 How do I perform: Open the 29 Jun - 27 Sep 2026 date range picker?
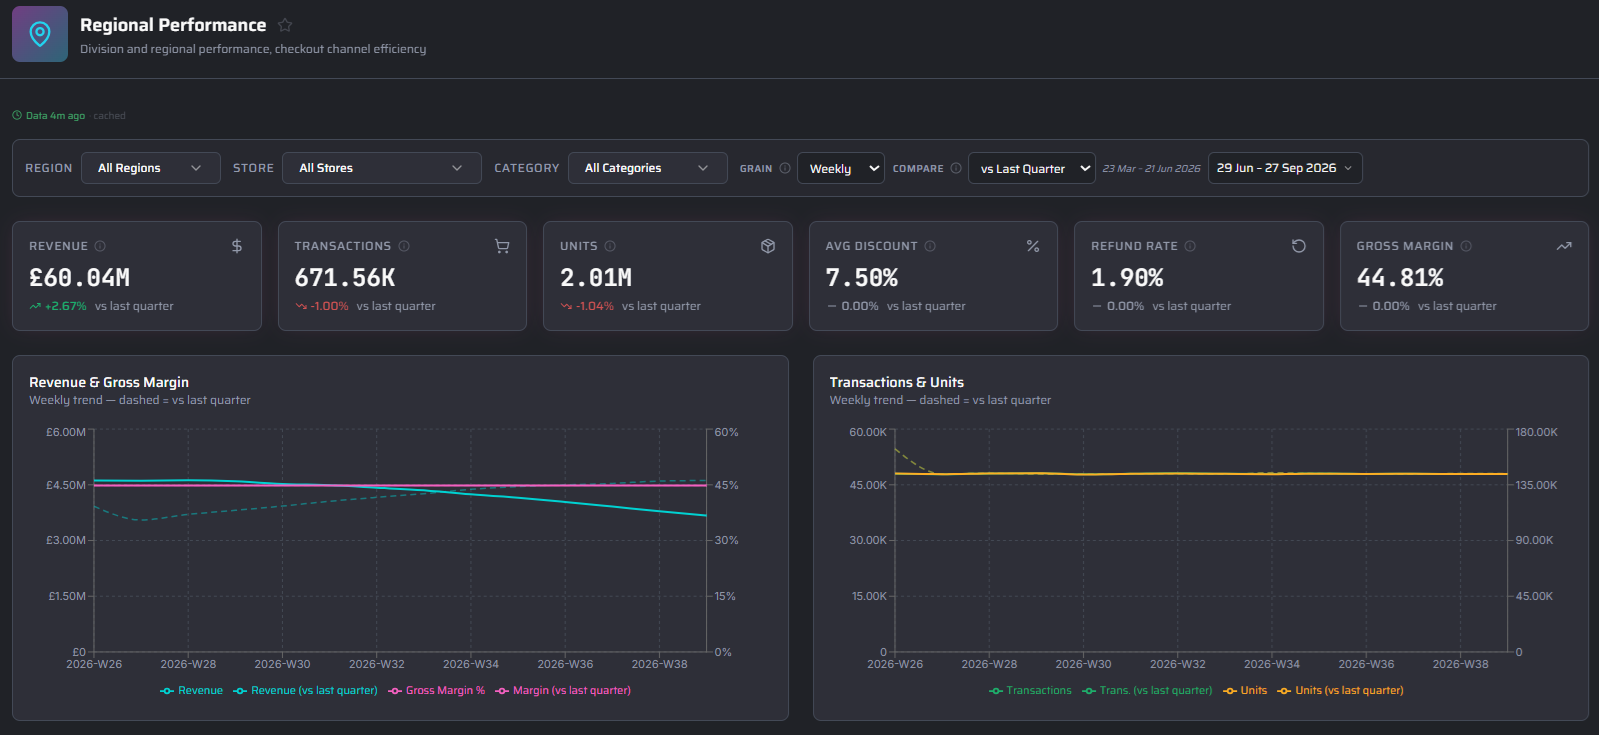coord(1285,168)
